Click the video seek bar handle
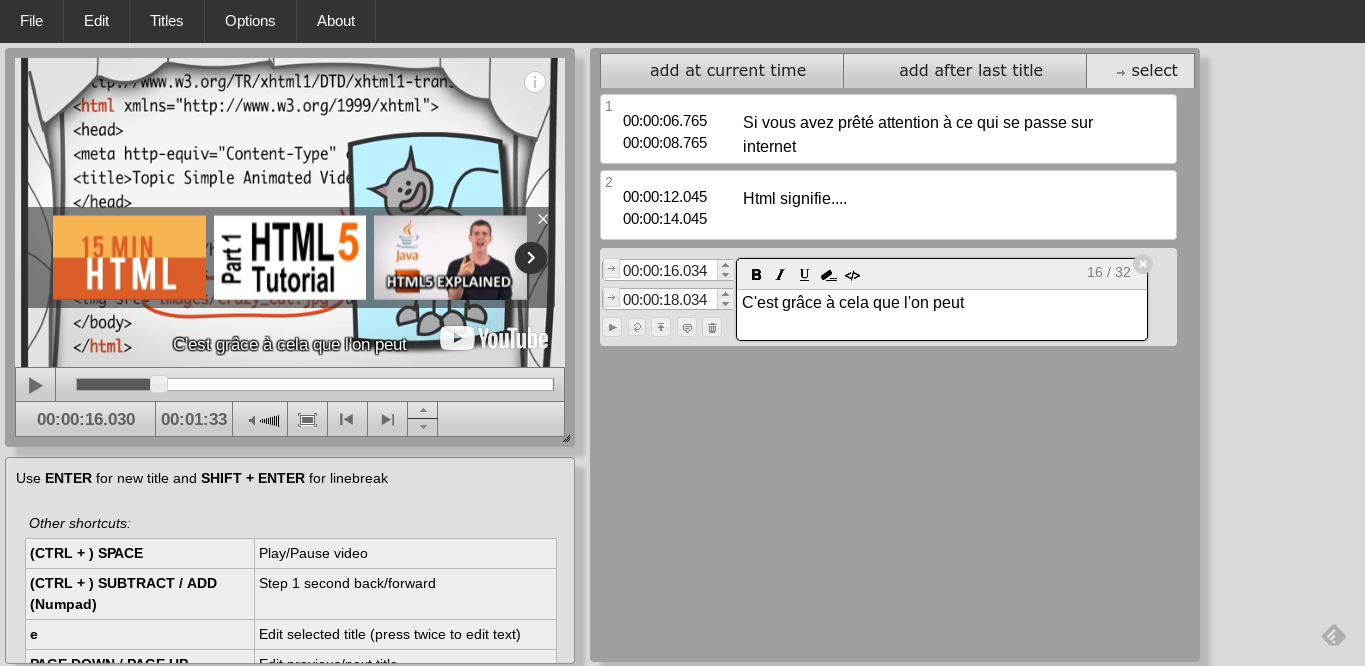1365x666 pixels. pos(158,384)
